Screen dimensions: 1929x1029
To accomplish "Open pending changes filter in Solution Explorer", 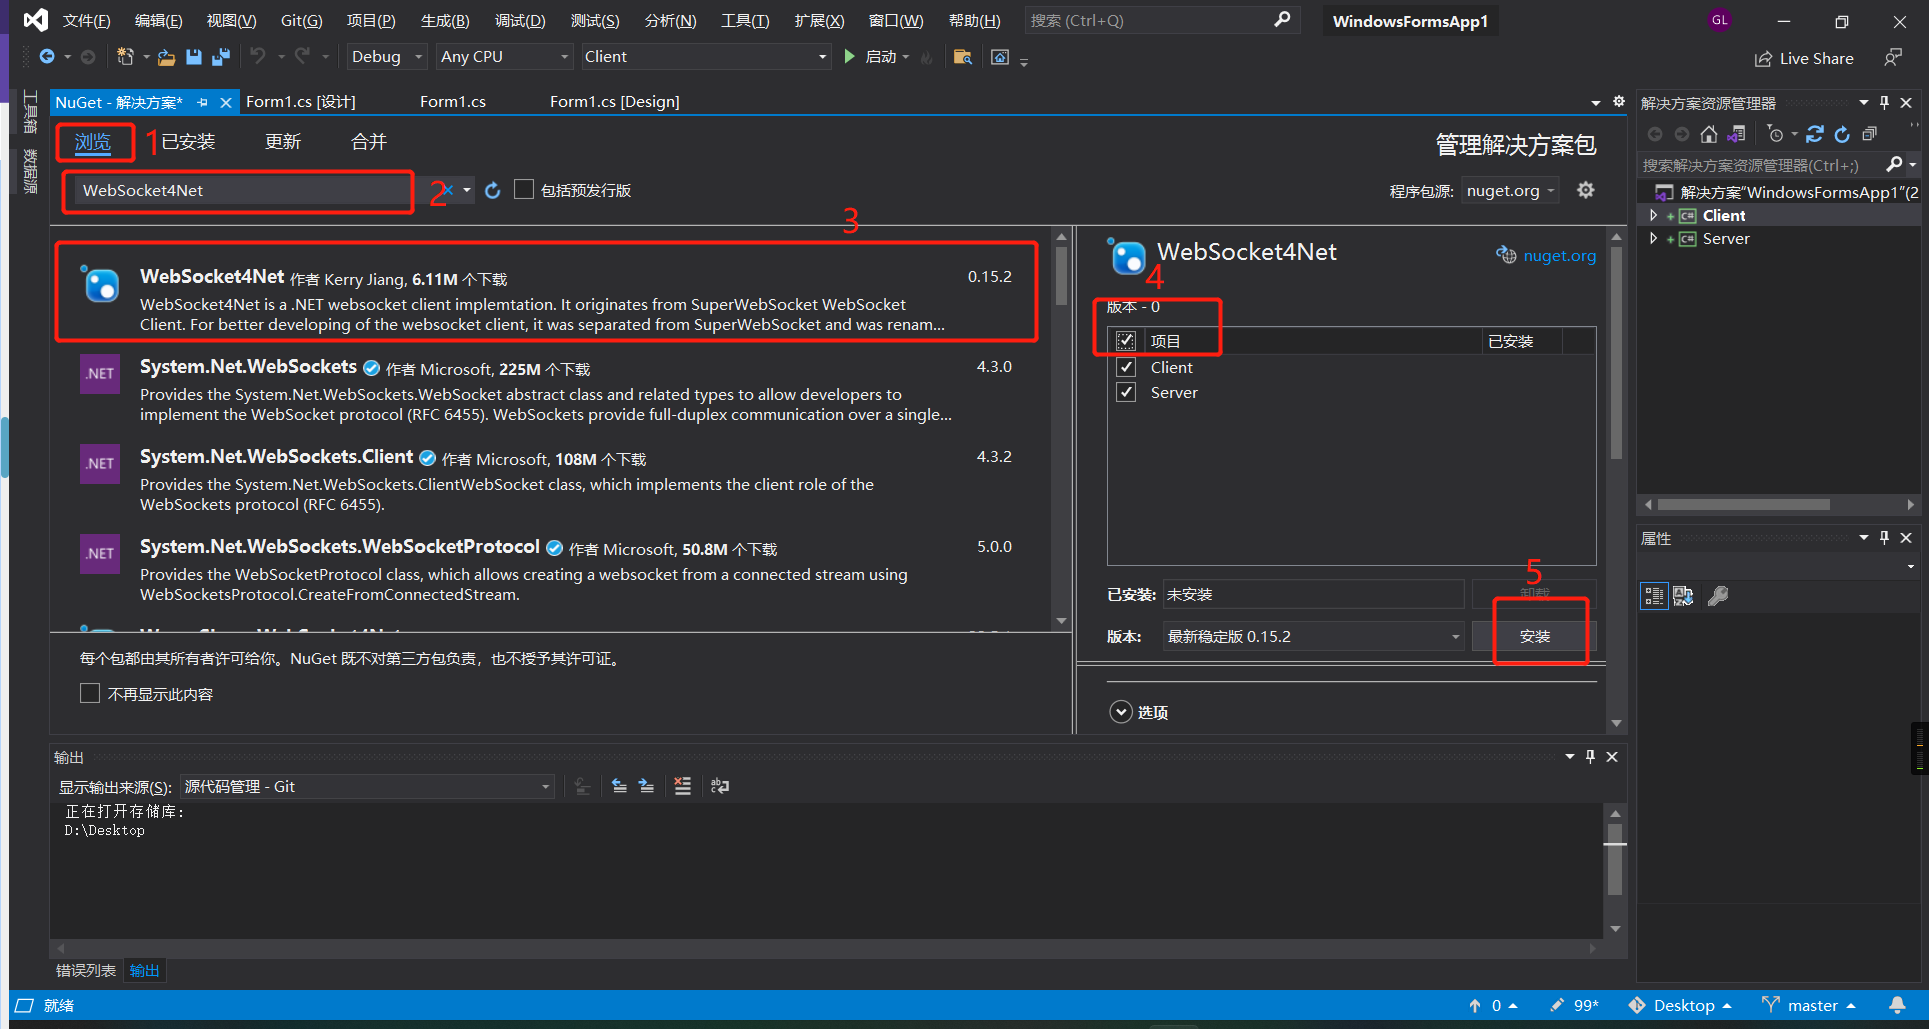I will (x=1776, y=134).
